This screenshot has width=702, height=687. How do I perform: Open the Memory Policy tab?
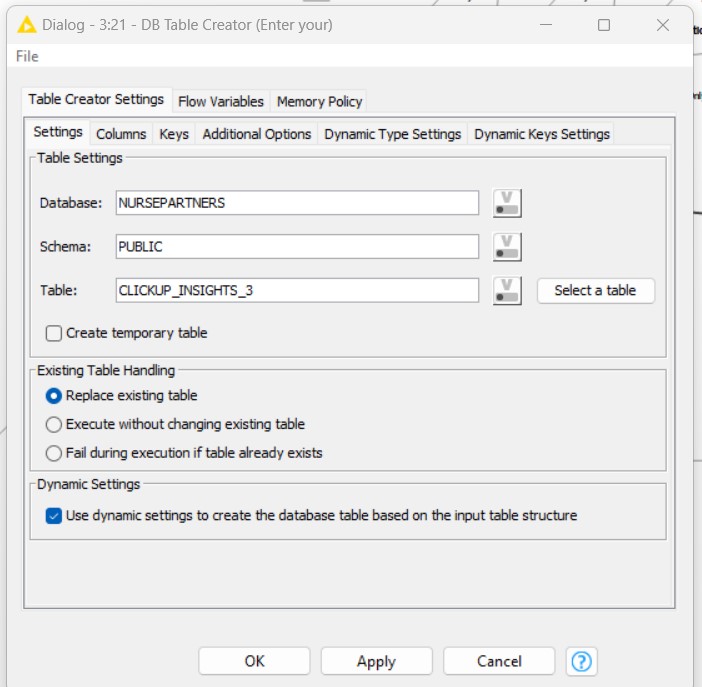(319, 101)
